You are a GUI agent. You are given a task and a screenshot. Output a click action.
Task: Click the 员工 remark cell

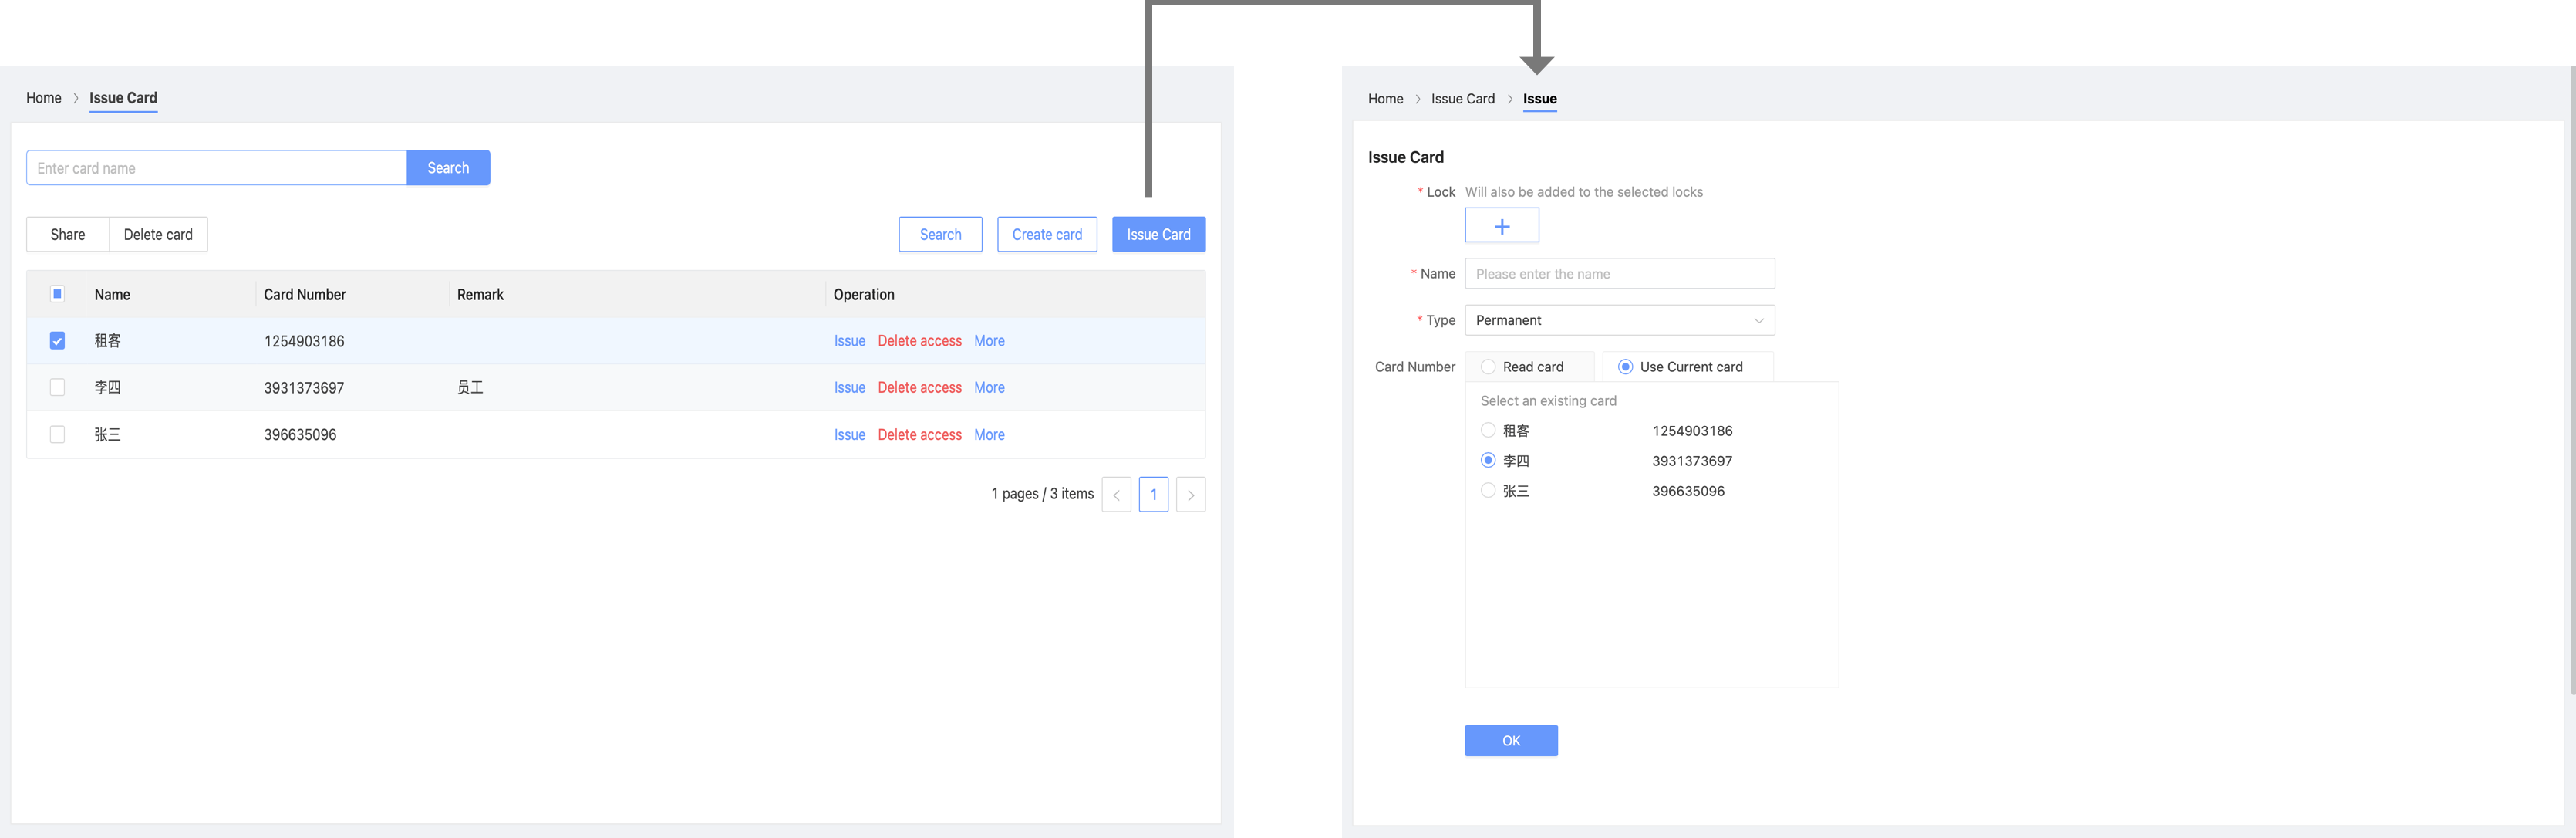point(470,387)
